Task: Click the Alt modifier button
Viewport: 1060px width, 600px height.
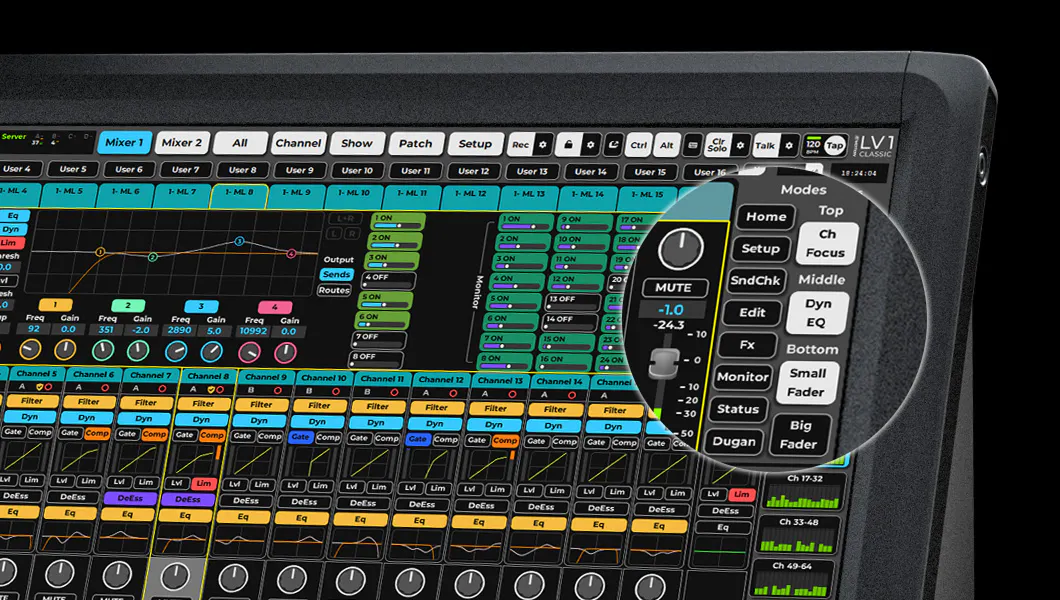Action: click(x=667, y=145)
